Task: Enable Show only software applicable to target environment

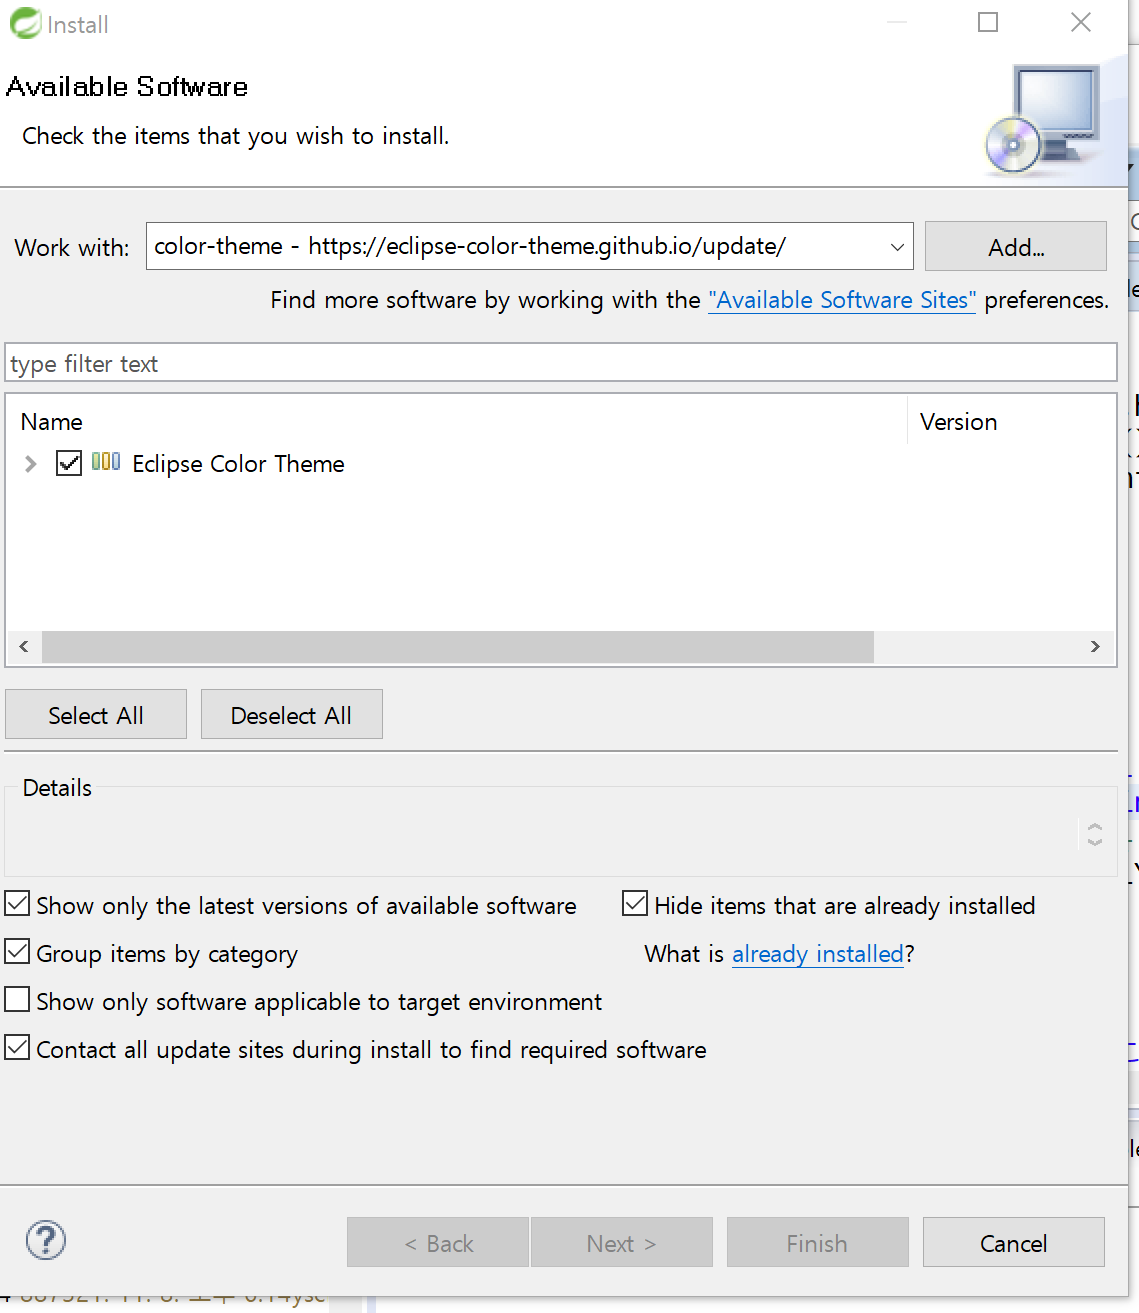Action: 17,1000
